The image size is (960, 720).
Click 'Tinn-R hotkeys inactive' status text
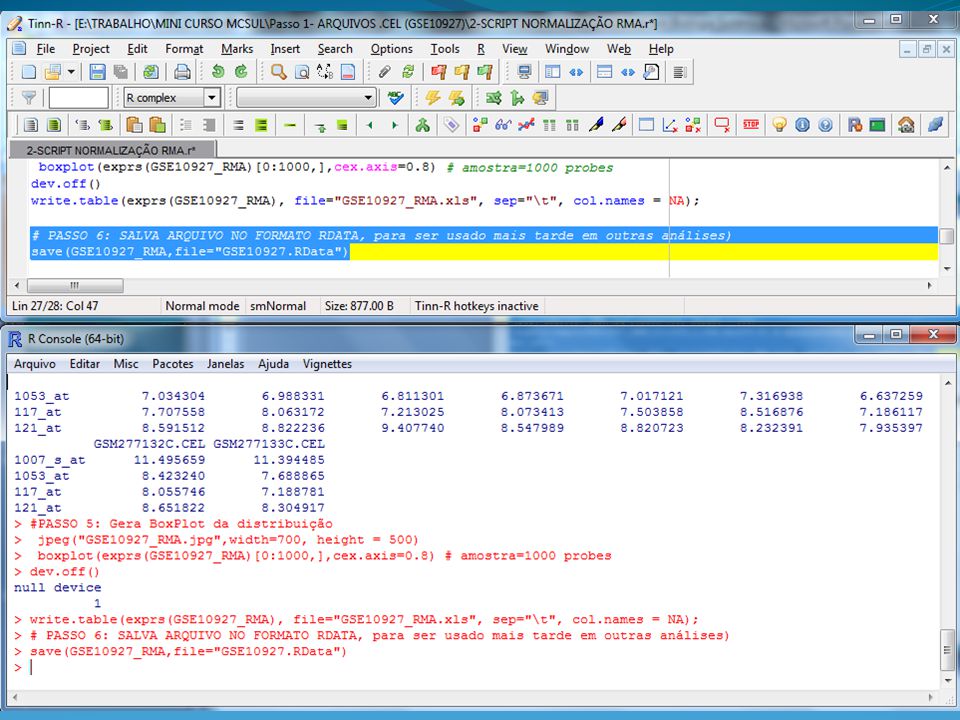(476, 306)
